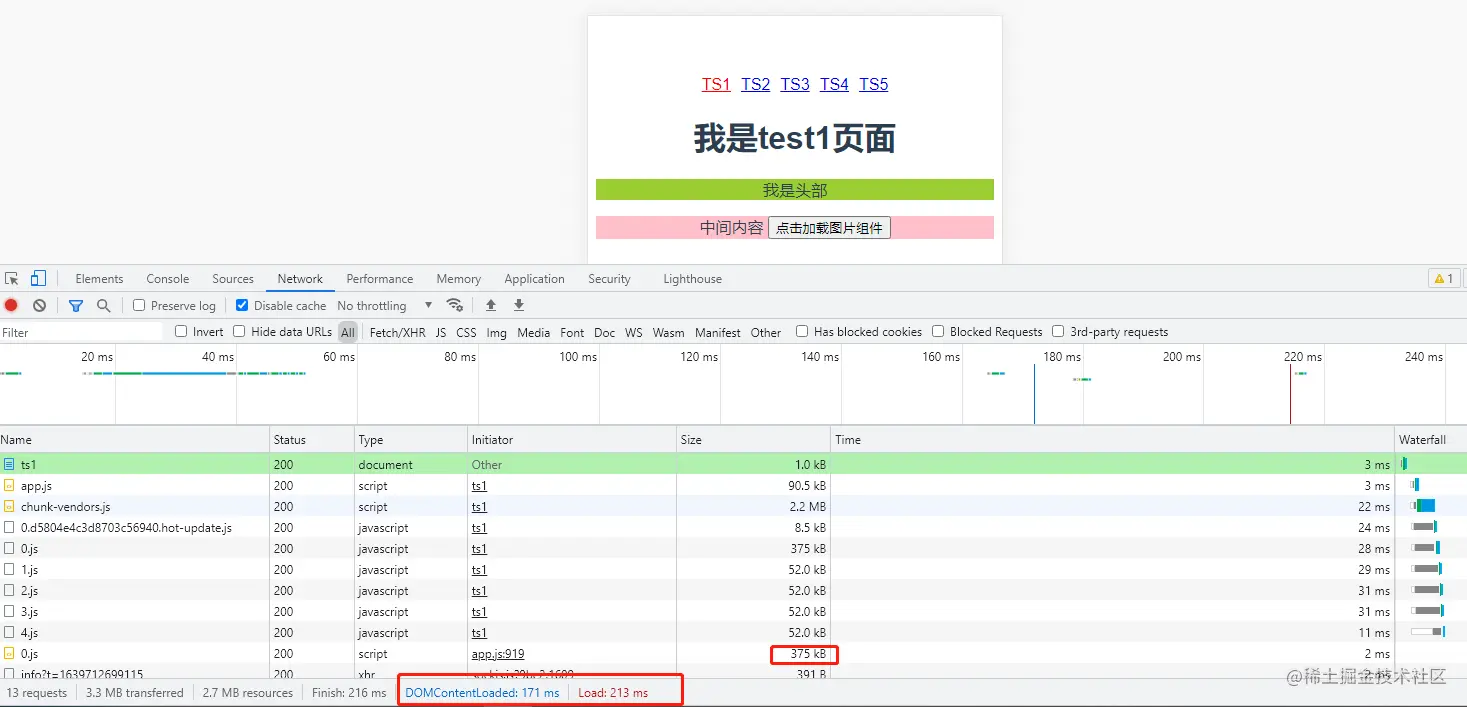Check 3rd-party requests option
The height and width of the screenshot is (707, 1467).
(1058, 331)
